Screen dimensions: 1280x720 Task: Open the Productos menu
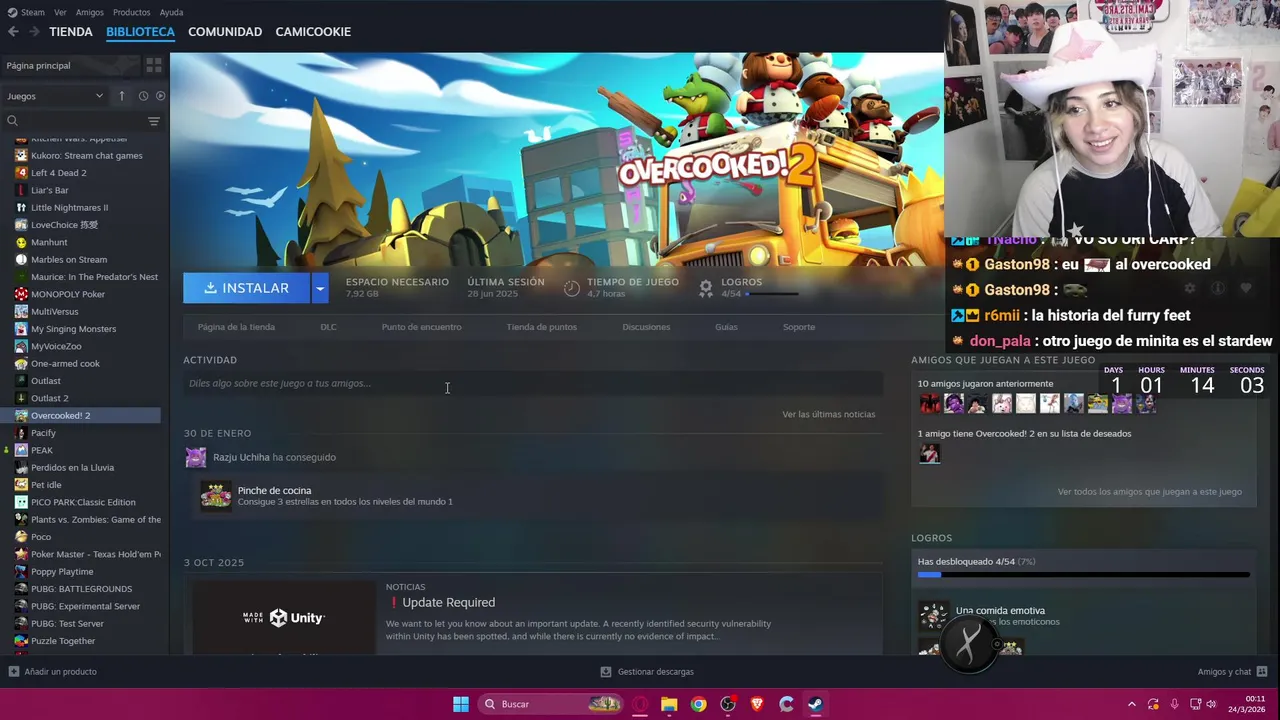point(132,12)
